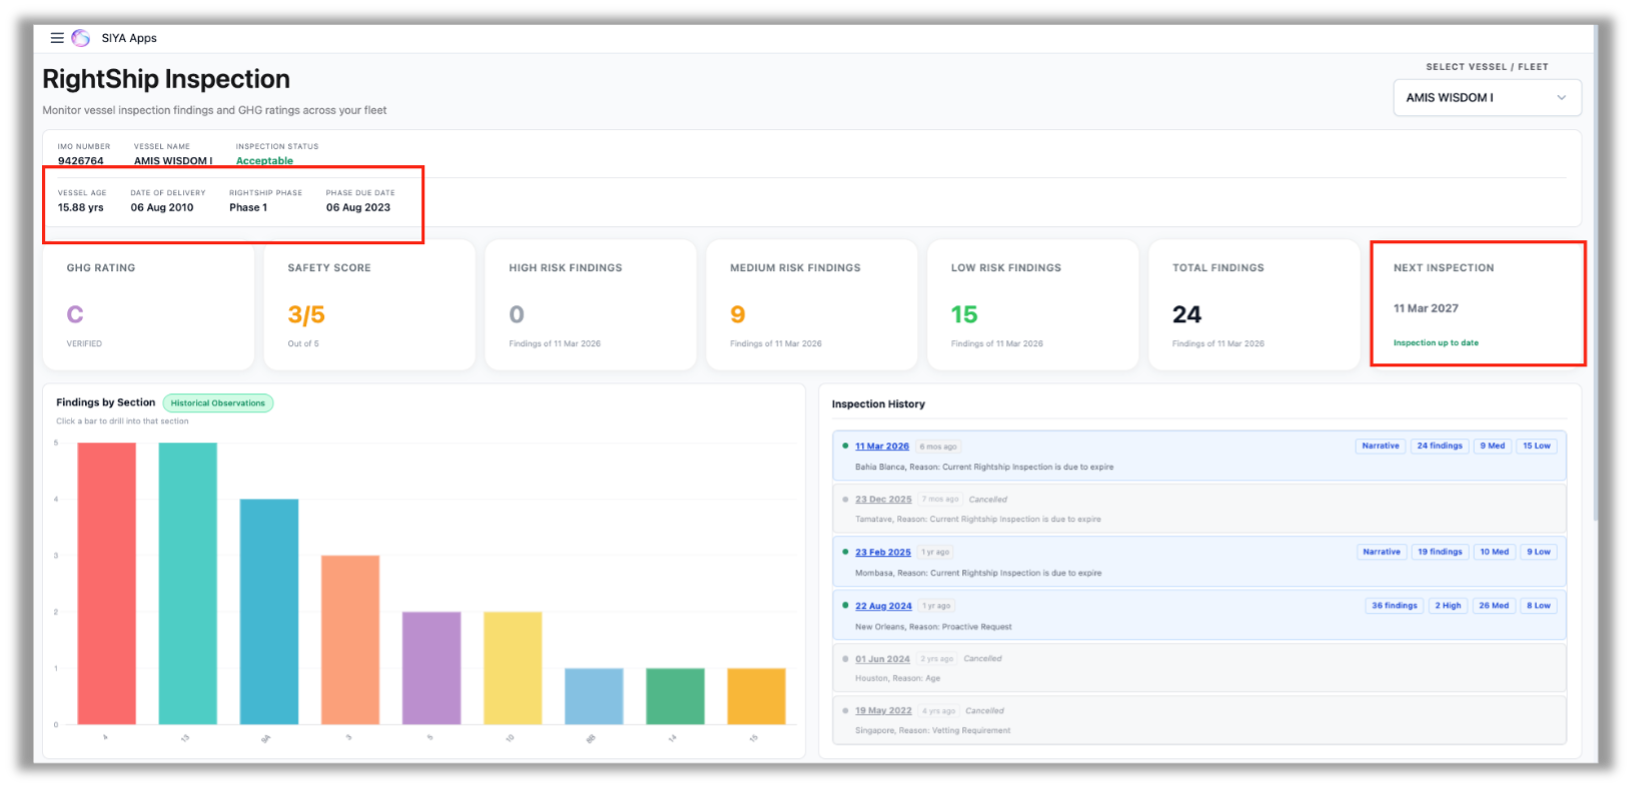Click the phase due date 06 Aug 2023
1631x791 pixels.
[358, 208]
